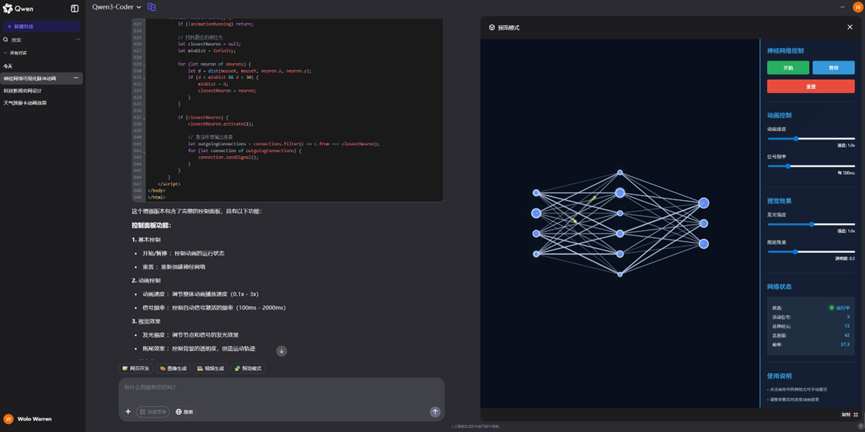Screen dimensions: 865x432
Task: Click the dash icon left of top-right avatar
Action: click(842, 7)
